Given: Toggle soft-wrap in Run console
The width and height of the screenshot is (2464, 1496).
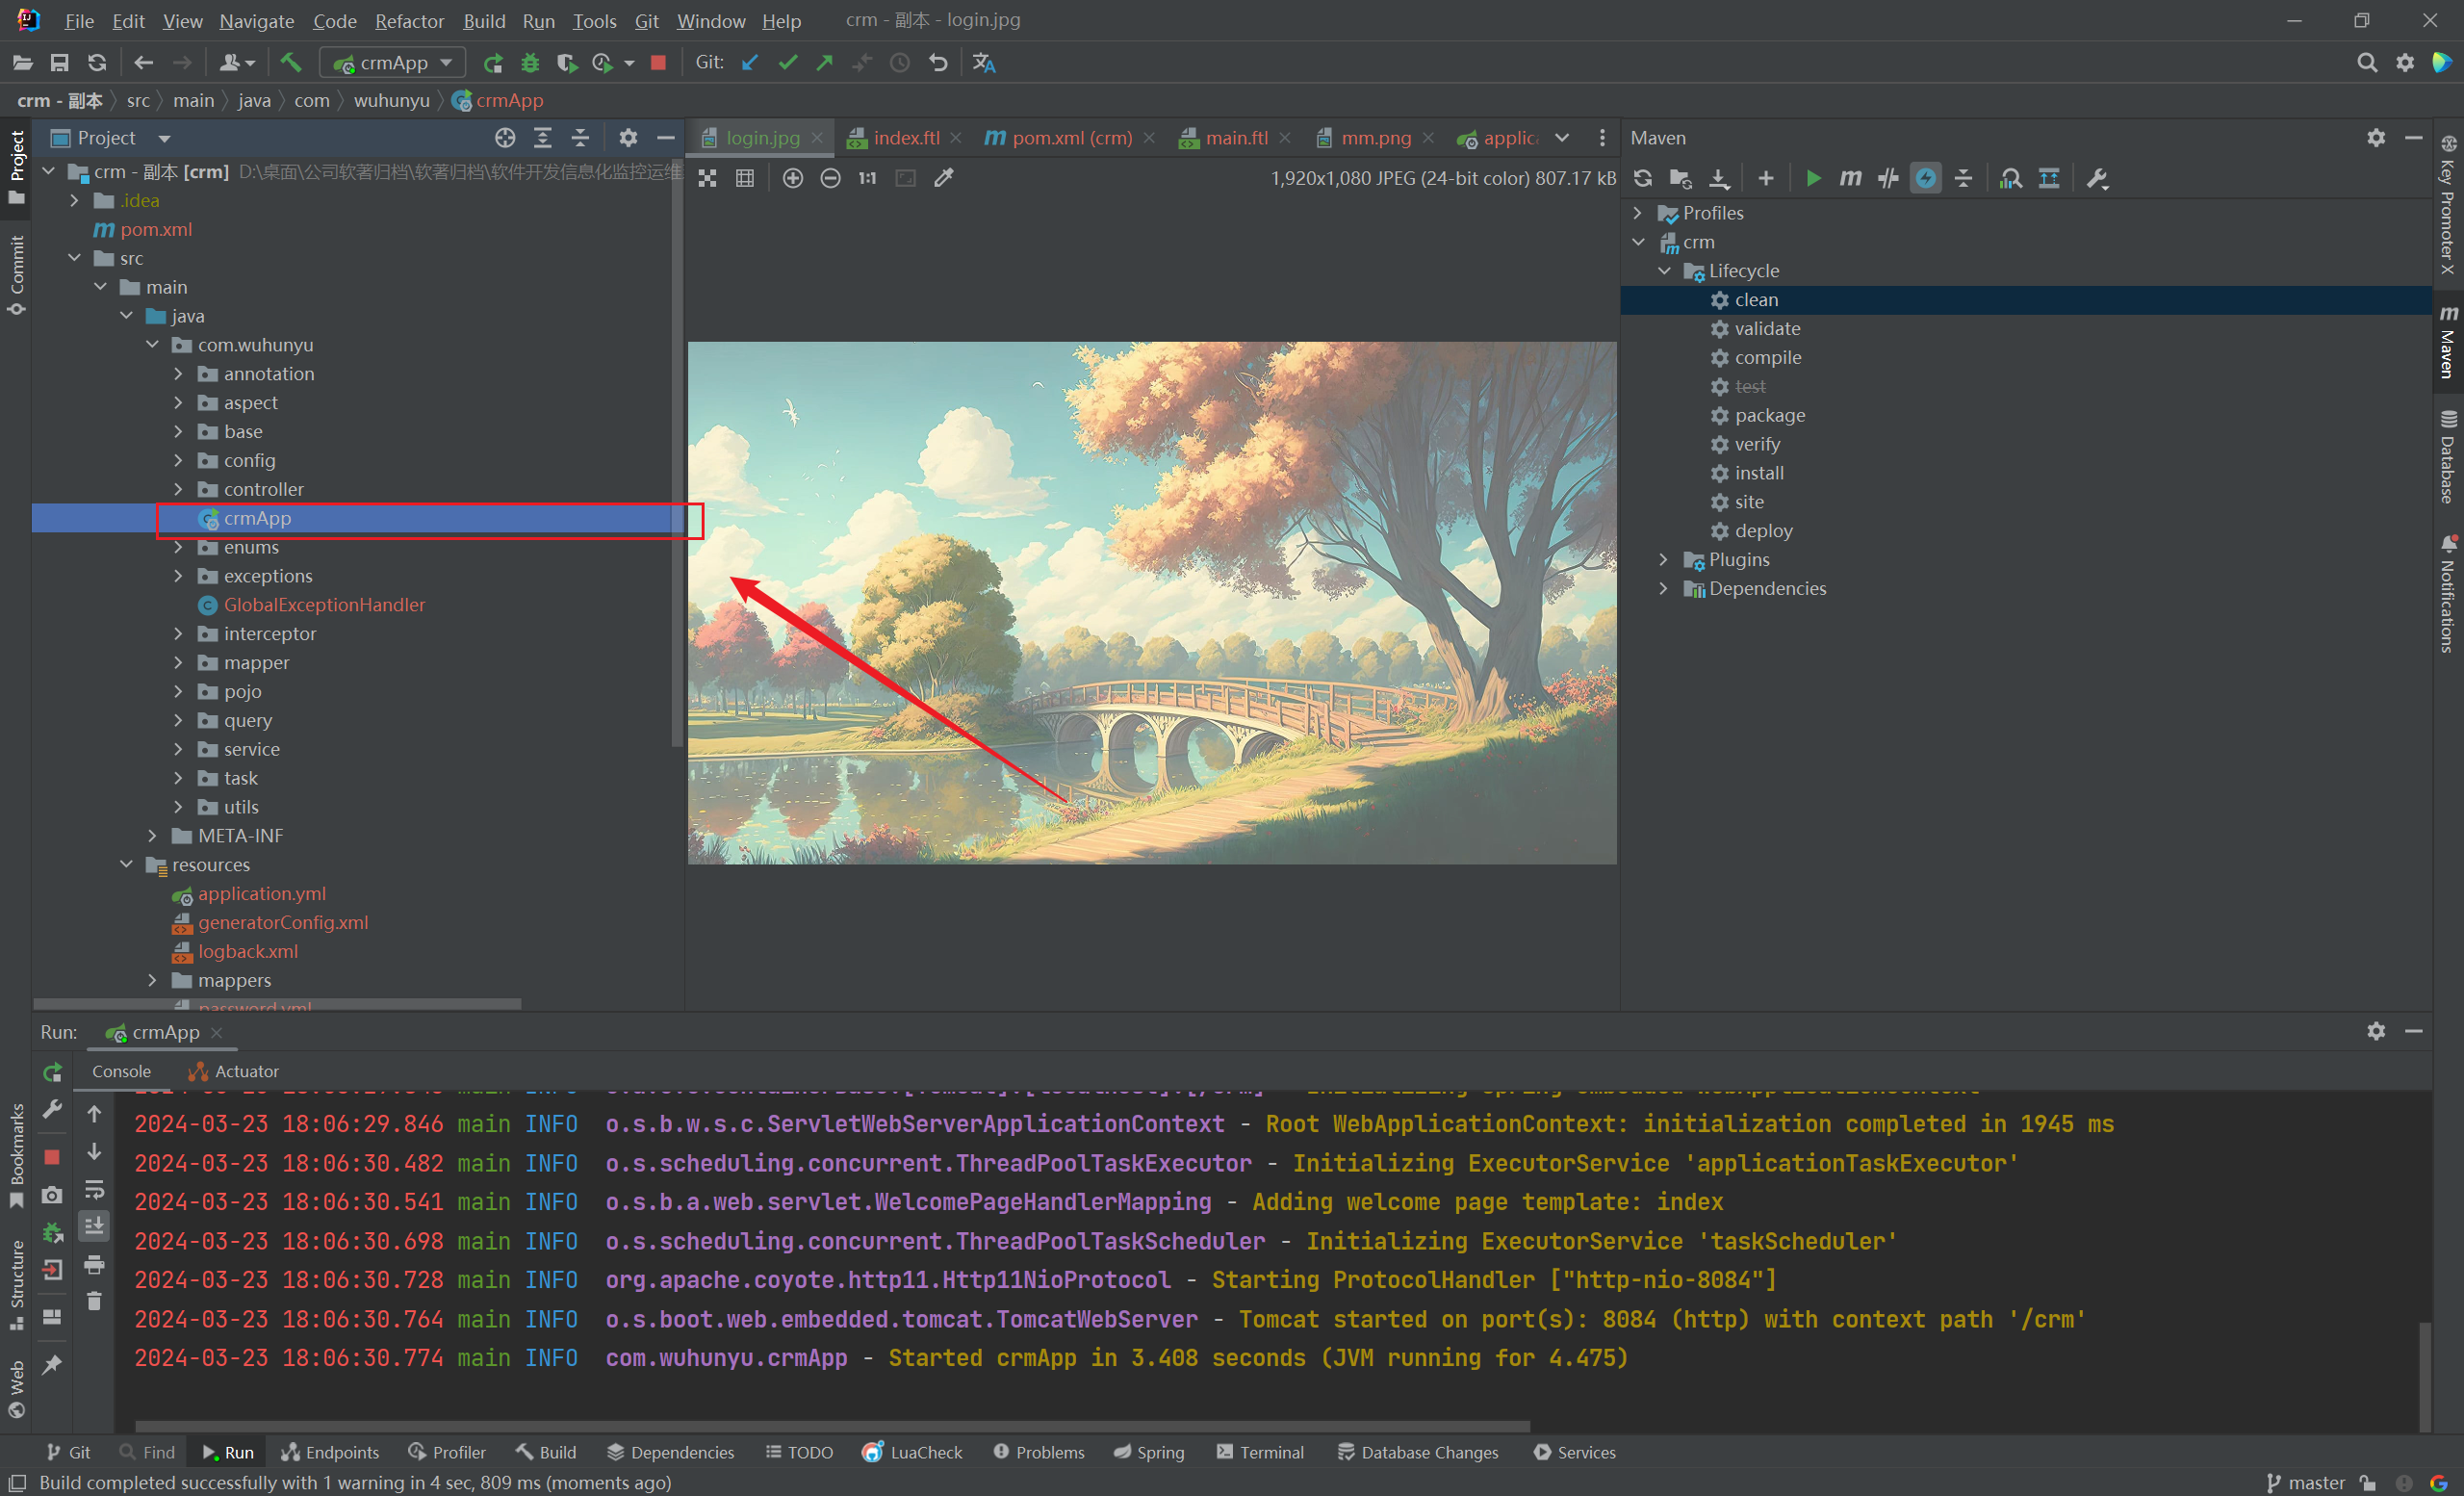Looking at the screenshot, I should pyautogui.click(x=94, y=1190).
